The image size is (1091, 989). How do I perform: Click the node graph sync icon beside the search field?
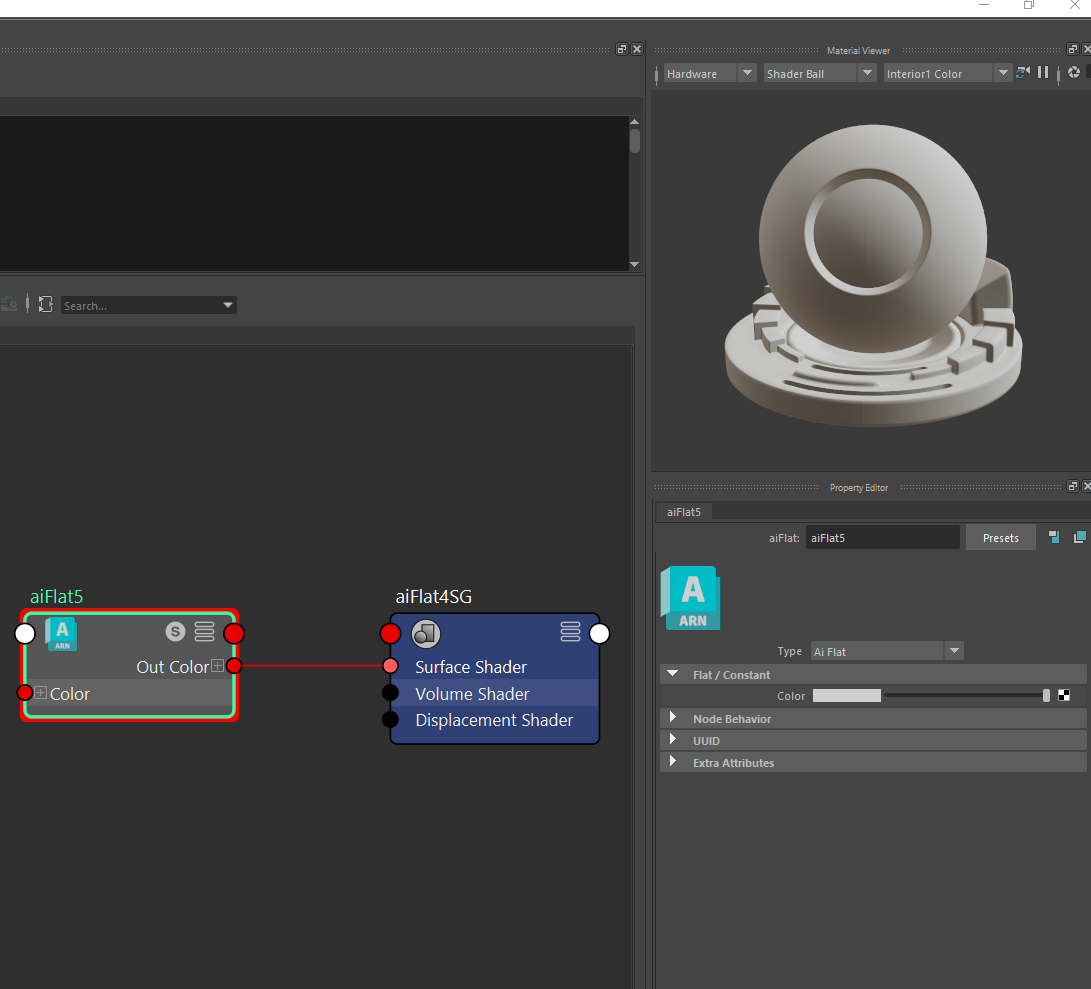46,304
